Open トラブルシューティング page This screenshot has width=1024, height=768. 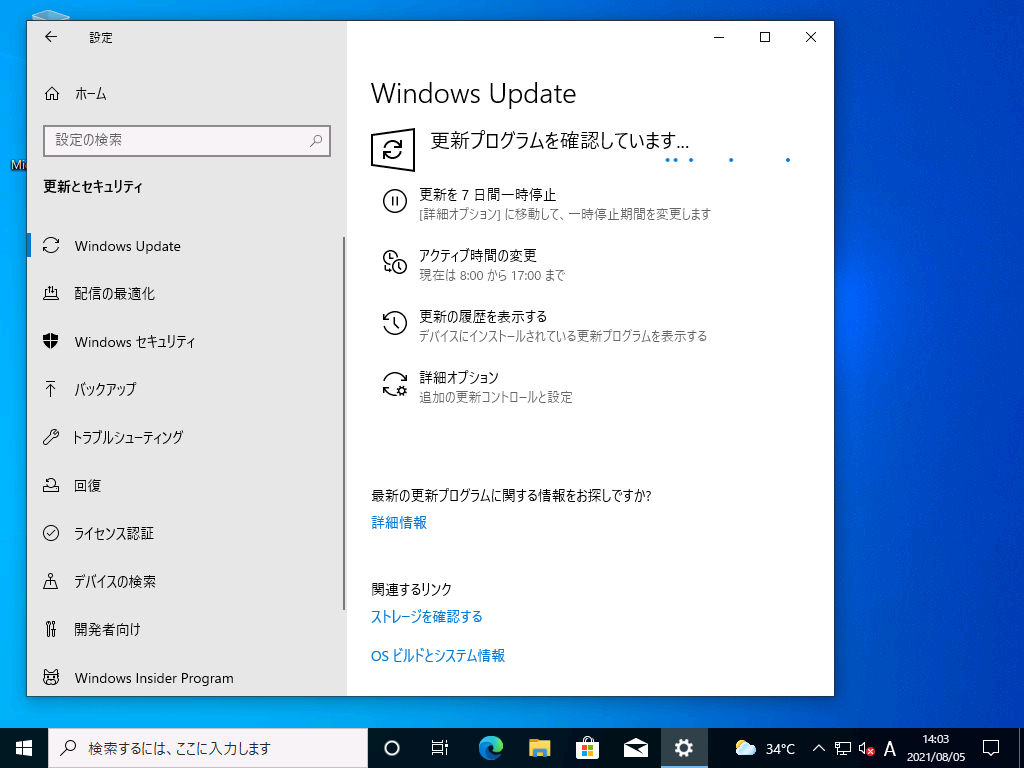pyautogui.click(x=186, y=438)
